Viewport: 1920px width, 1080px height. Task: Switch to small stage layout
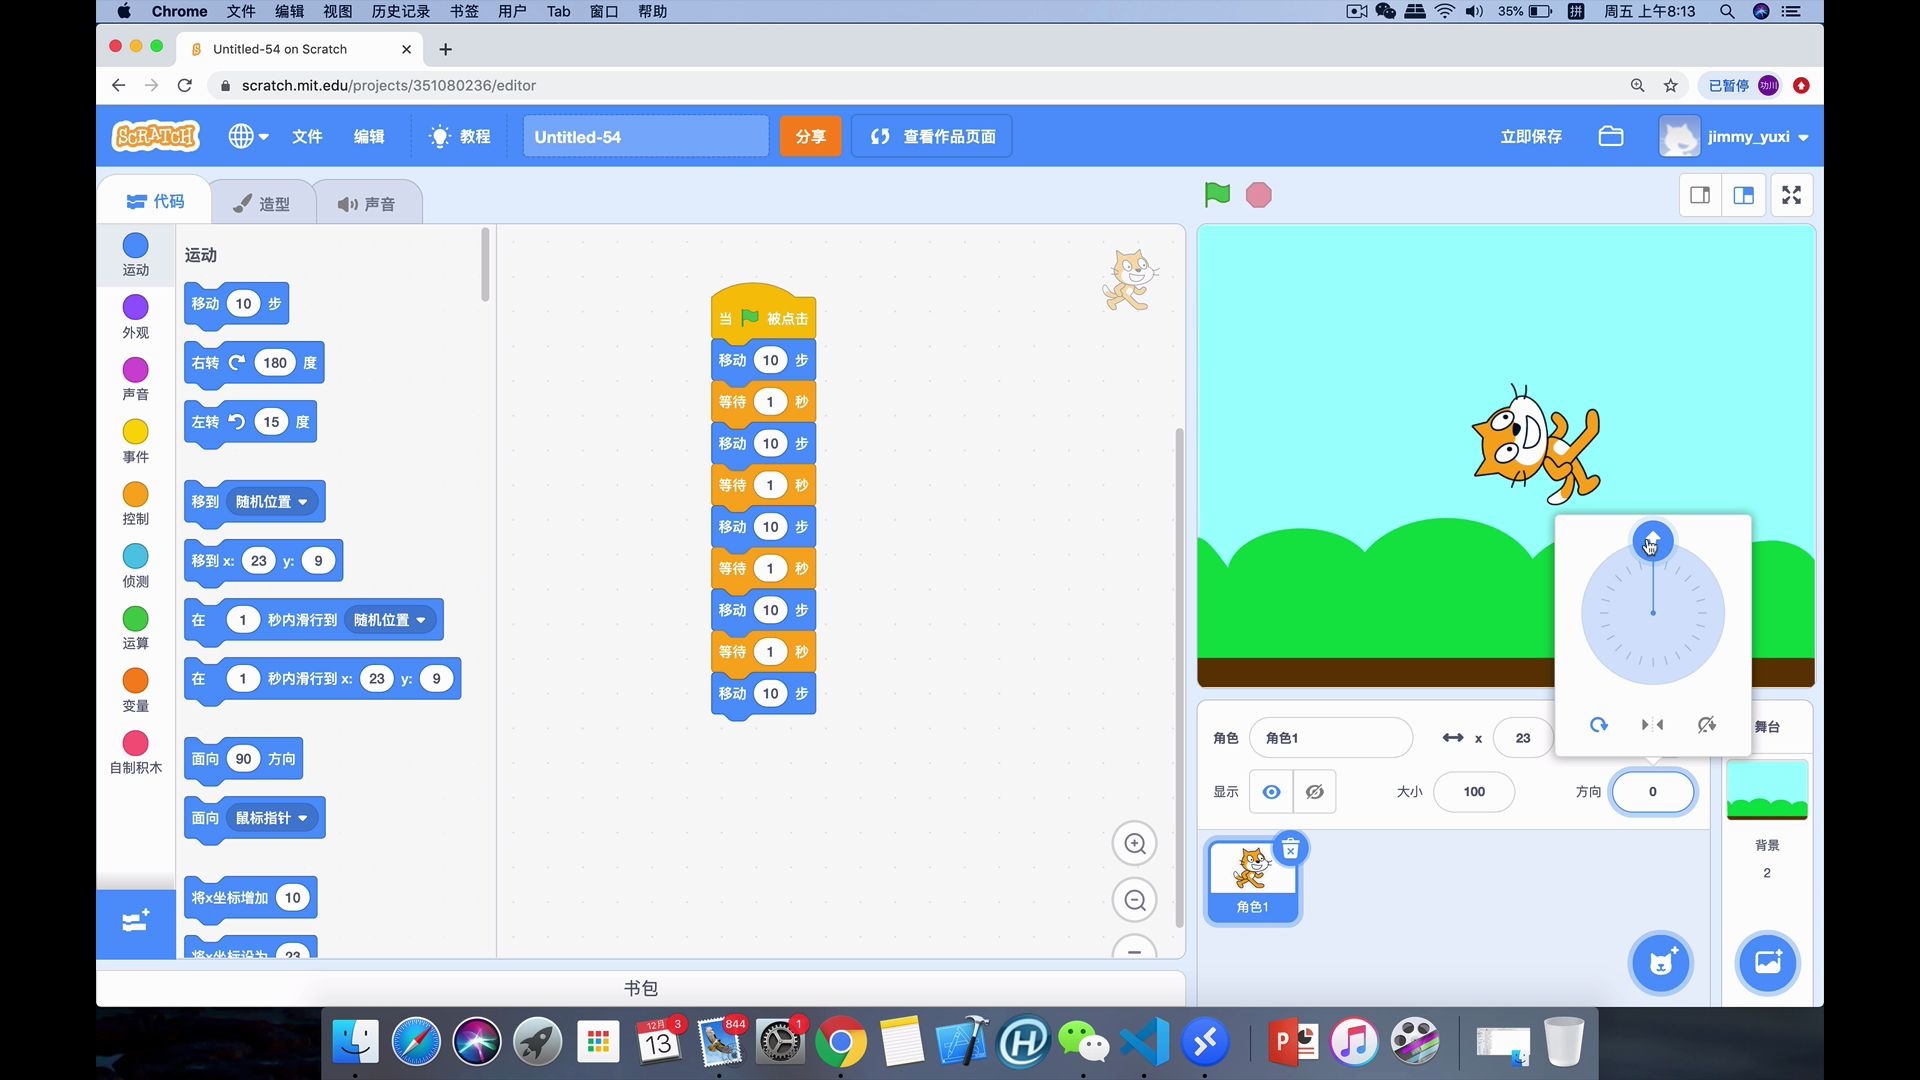pyautogui.click(x=1700, y=195)
